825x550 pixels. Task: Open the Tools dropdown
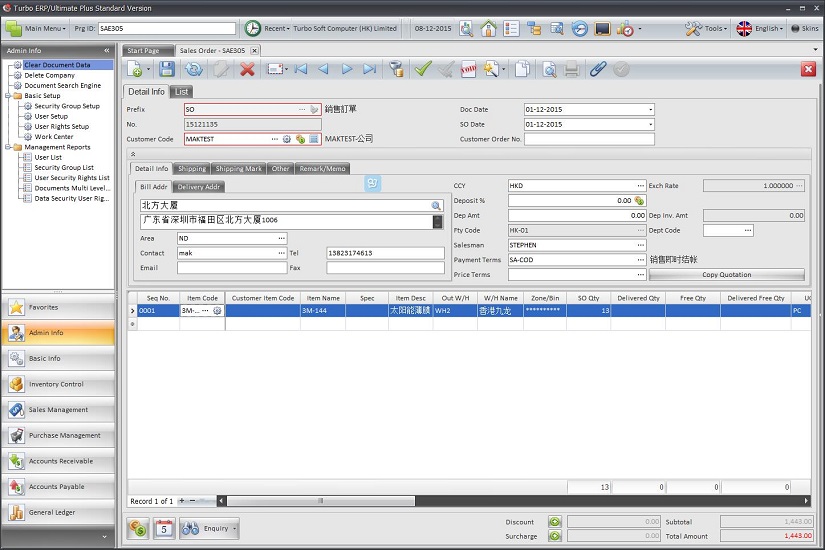706,28
